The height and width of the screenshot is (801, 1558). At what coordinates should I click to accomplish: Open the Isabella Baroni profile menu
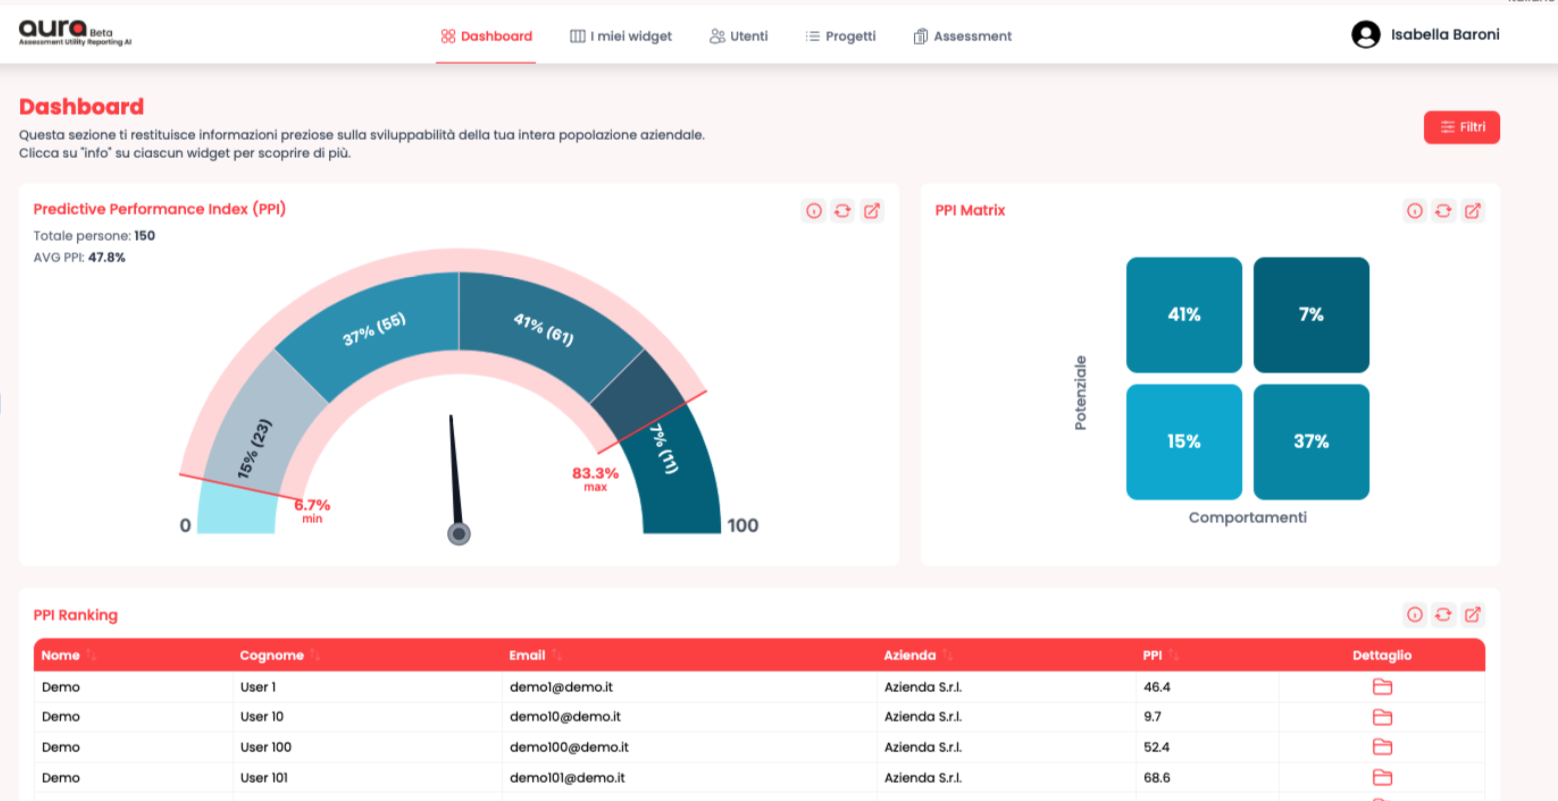[x=1425, y=35]
